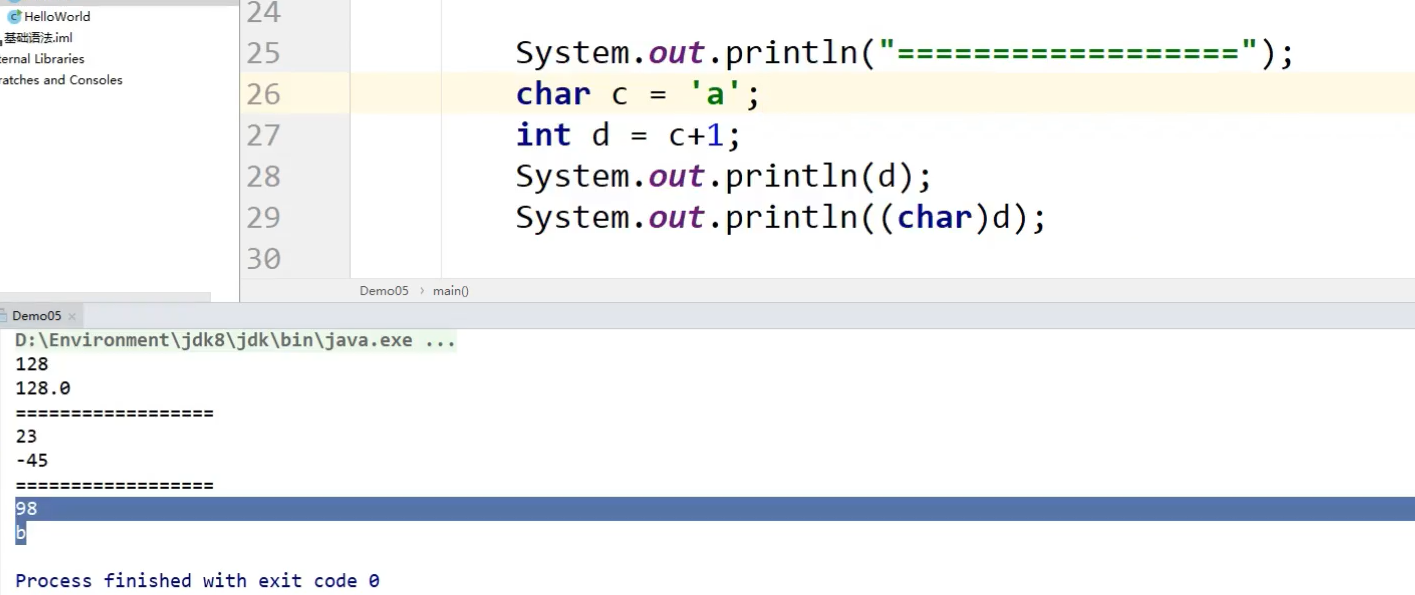This screenshot has width=1415, height=595.
Task: Click gutter line number 28
Action: point(263,176)
